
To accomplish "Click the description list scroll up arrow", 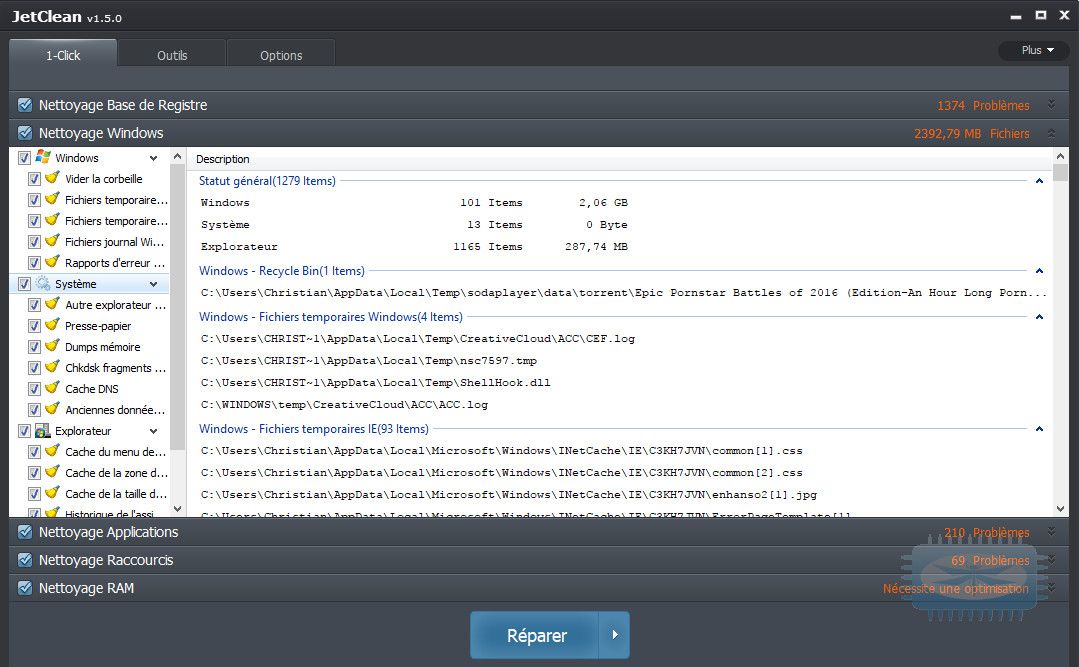I will [x=1060, y=156].
